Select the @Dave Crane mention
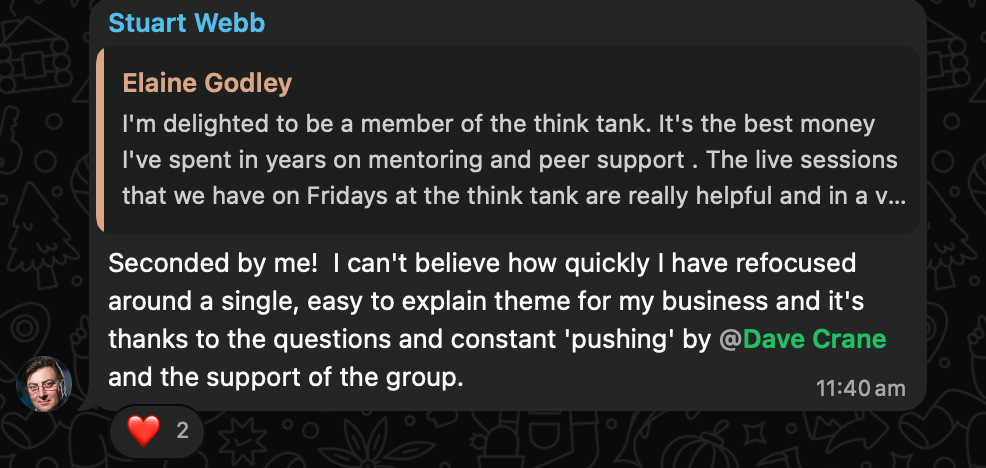This screenshot has width=986, height=468. click(803, 340)
